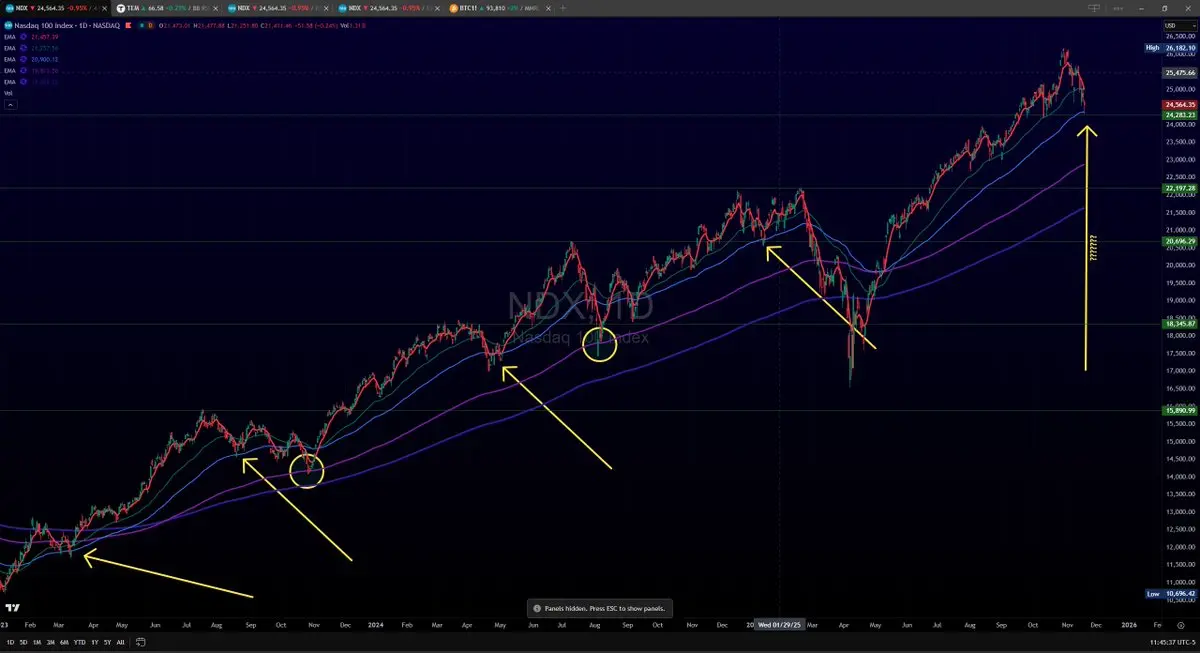
Task: Click the TradingView logo on the chart
Action: click(x=12, y=607)
